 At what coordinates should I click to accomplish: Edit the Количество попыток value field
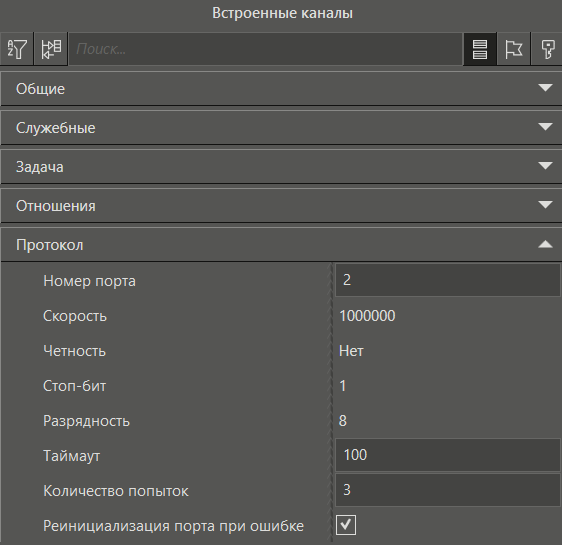tap(448, 490)
